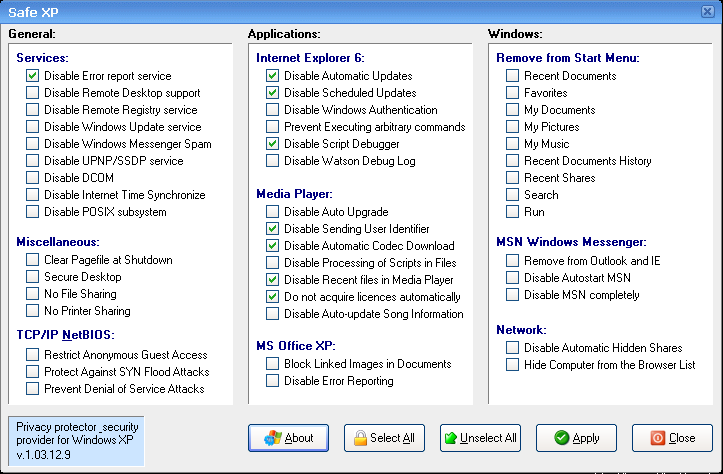
Task: Enable Disable Remote Desktop support
Action: [33, 93]
